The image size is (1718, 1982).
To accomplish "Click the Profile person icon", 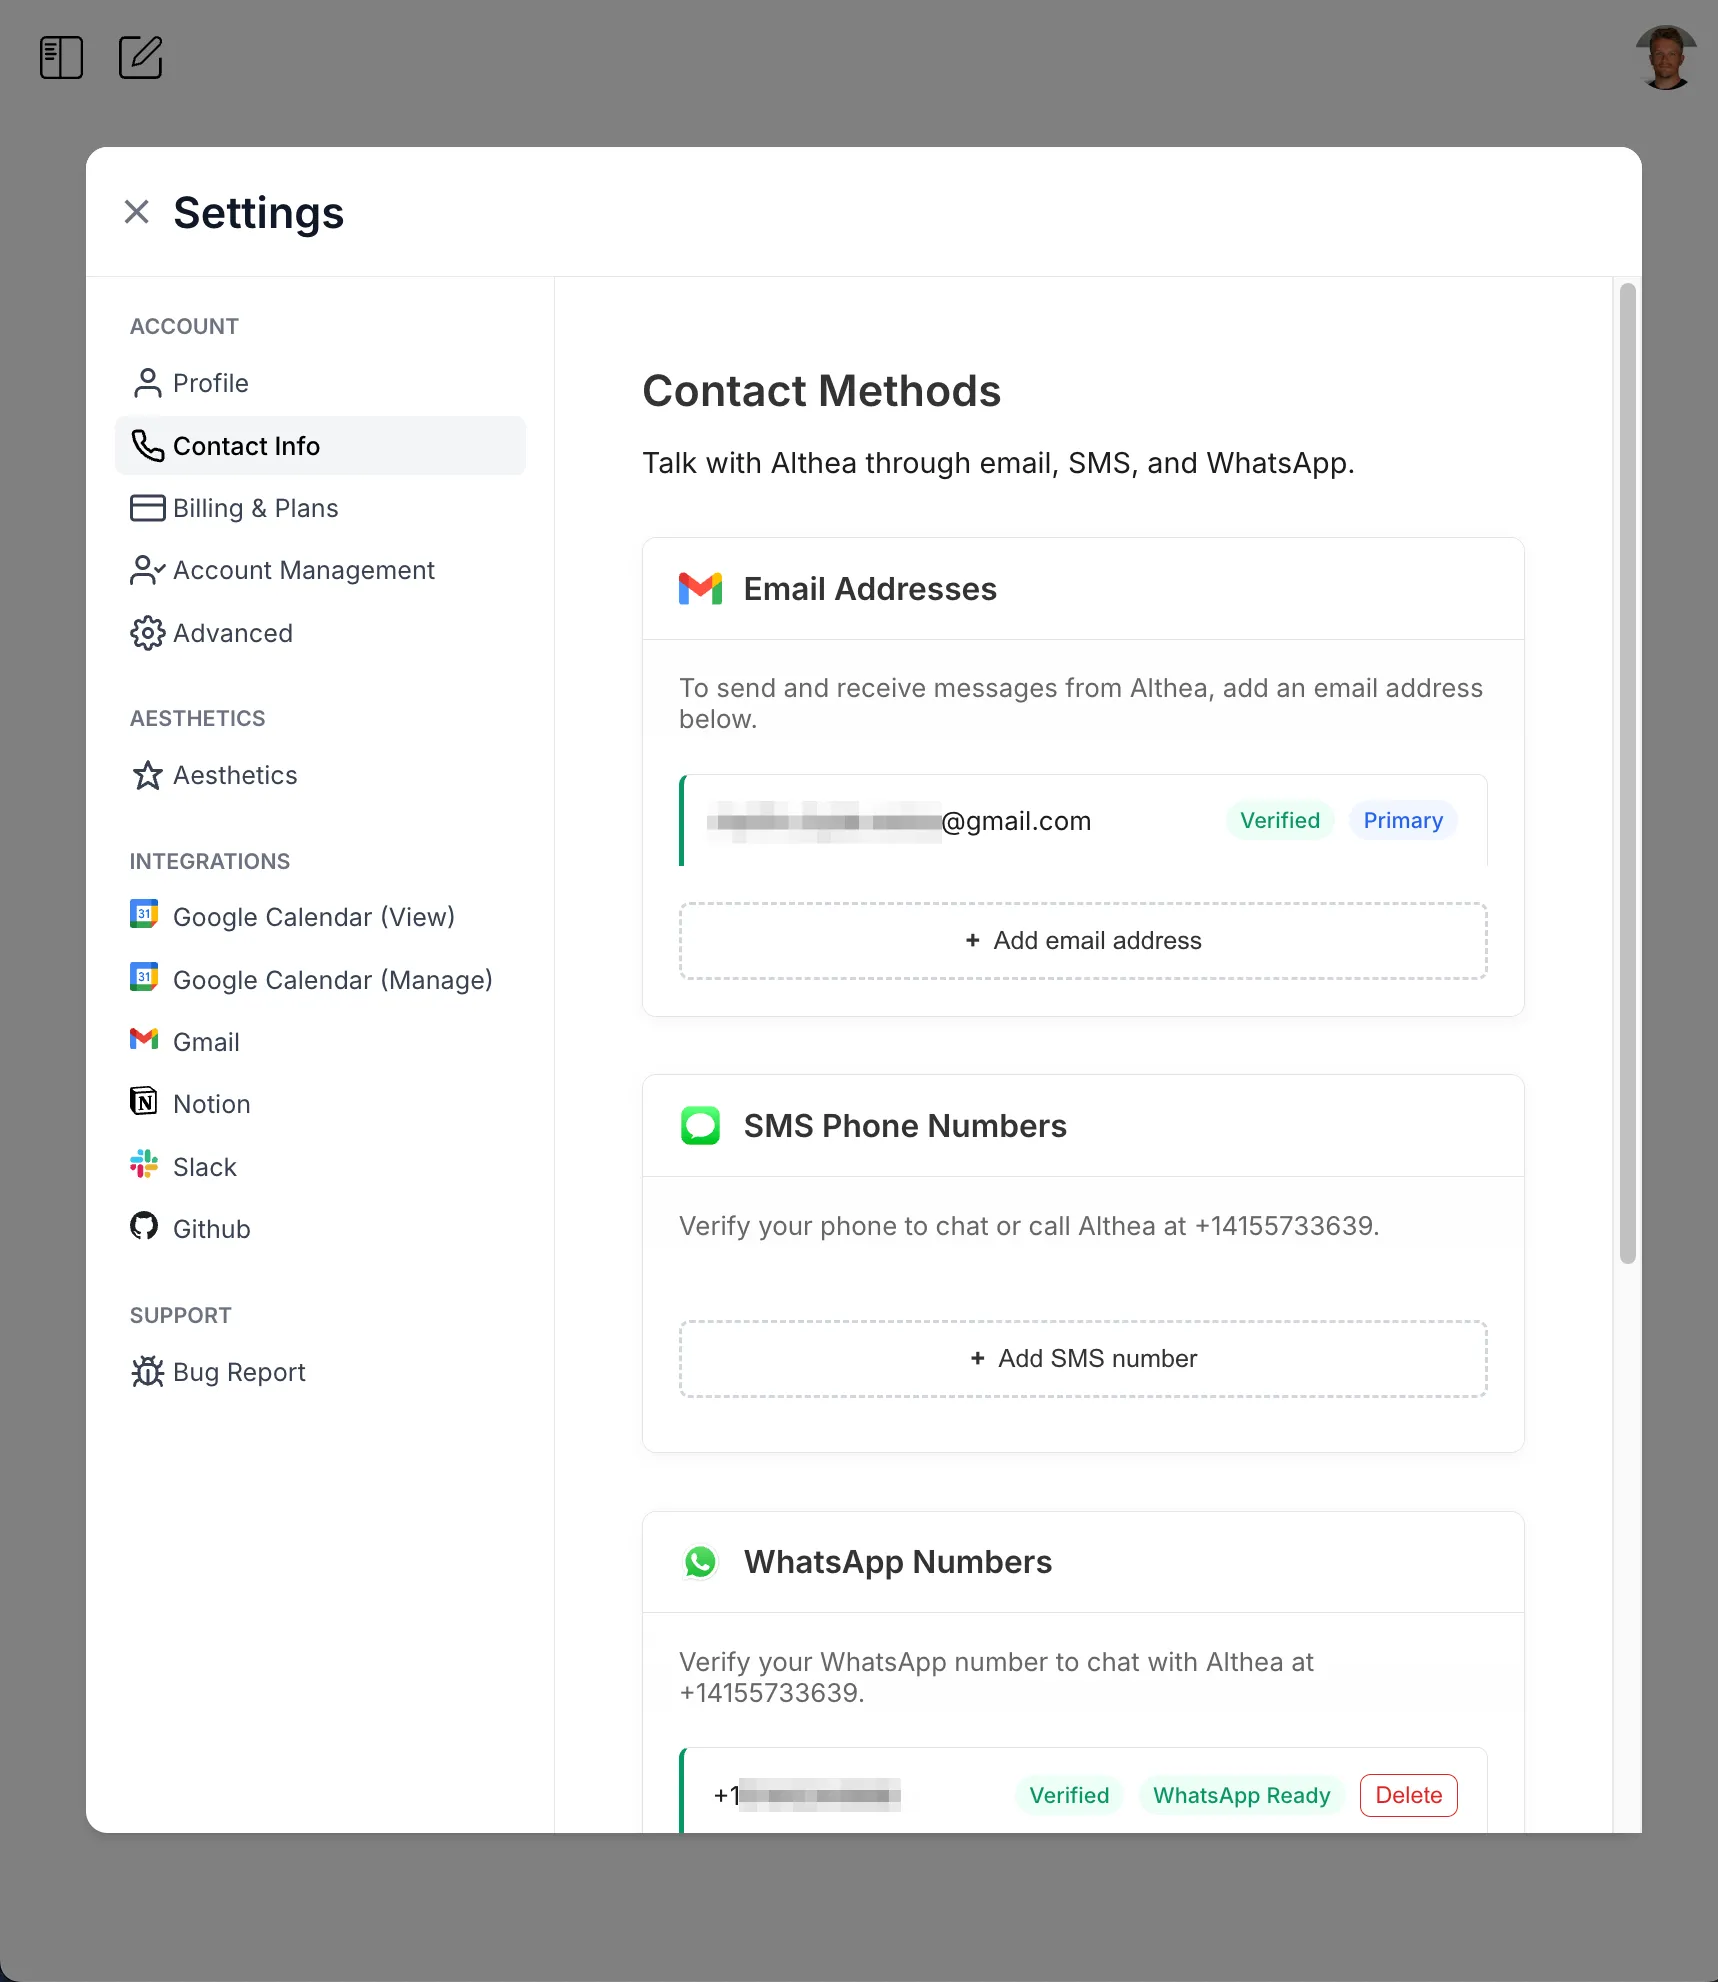I will [147, 383].
